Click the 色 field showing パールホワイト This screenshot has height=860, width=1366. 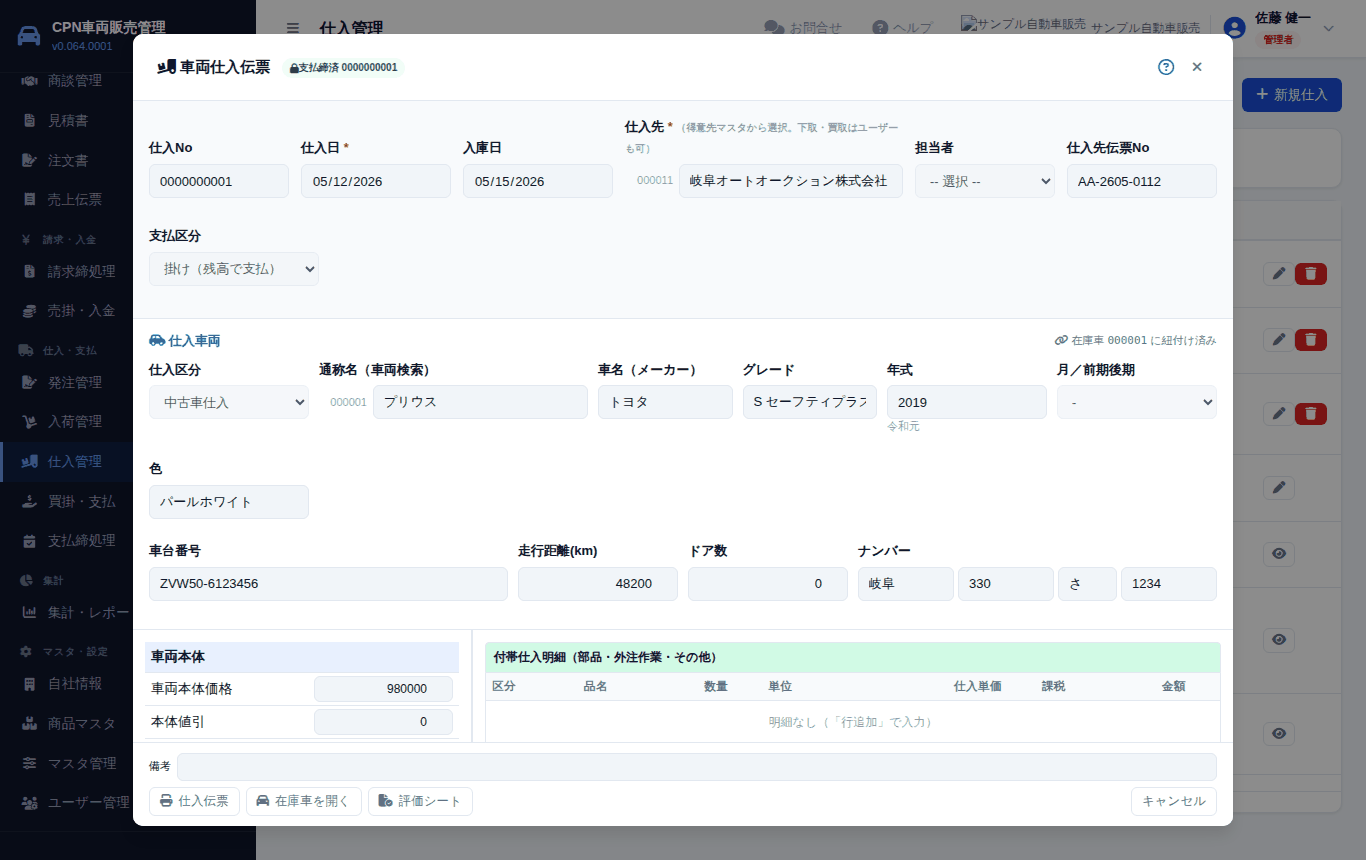229,502
